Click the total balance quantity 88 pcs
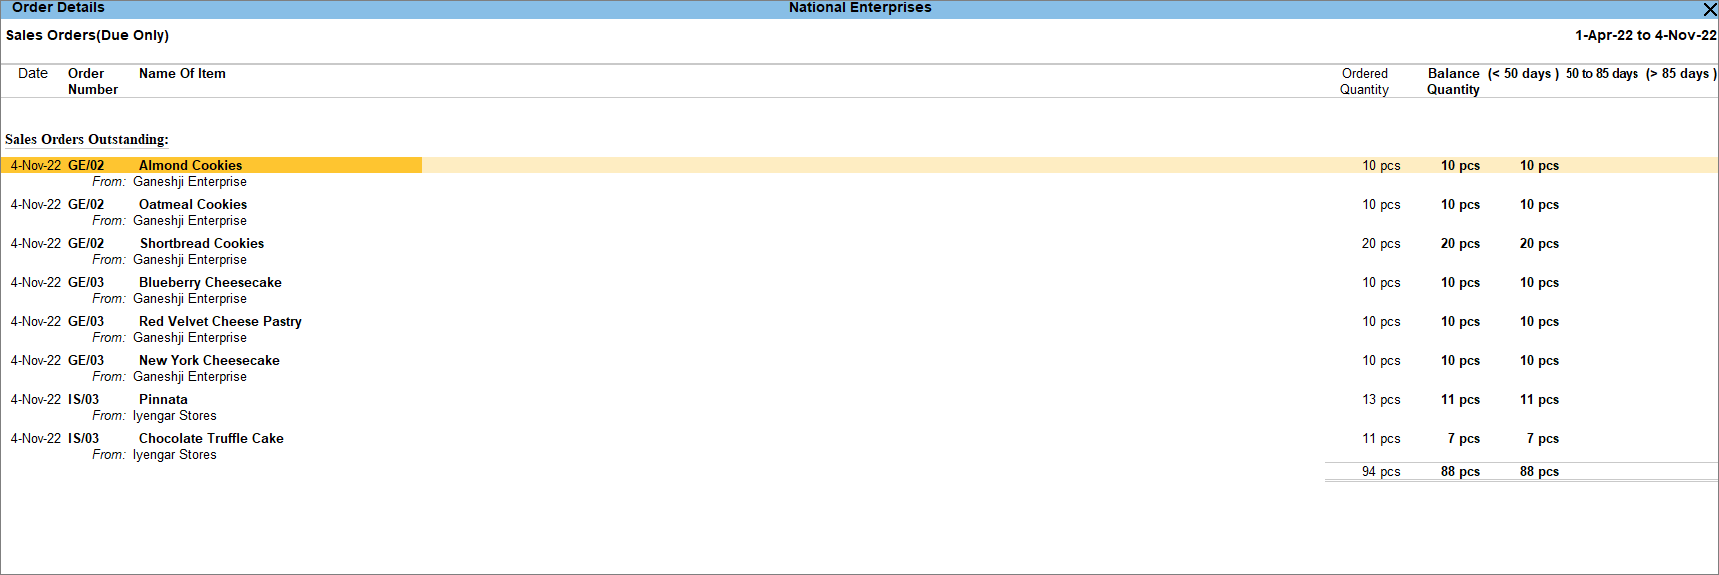1719x575 pixels. click(x=1460, y=471)
